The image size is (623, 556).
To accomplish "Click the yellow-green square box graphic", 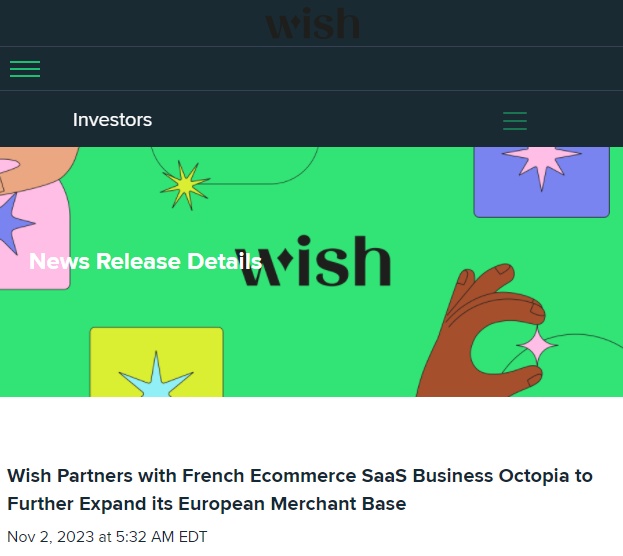I will [x=157, y=362].
